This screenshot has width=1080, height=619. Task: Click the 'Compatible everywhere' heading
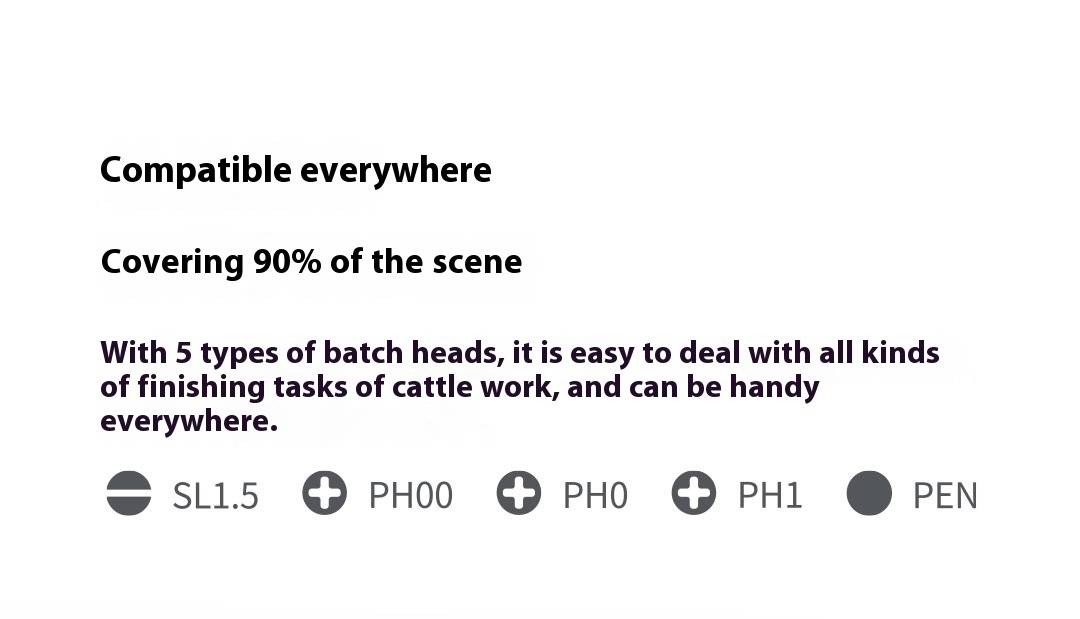click(295, 170)
